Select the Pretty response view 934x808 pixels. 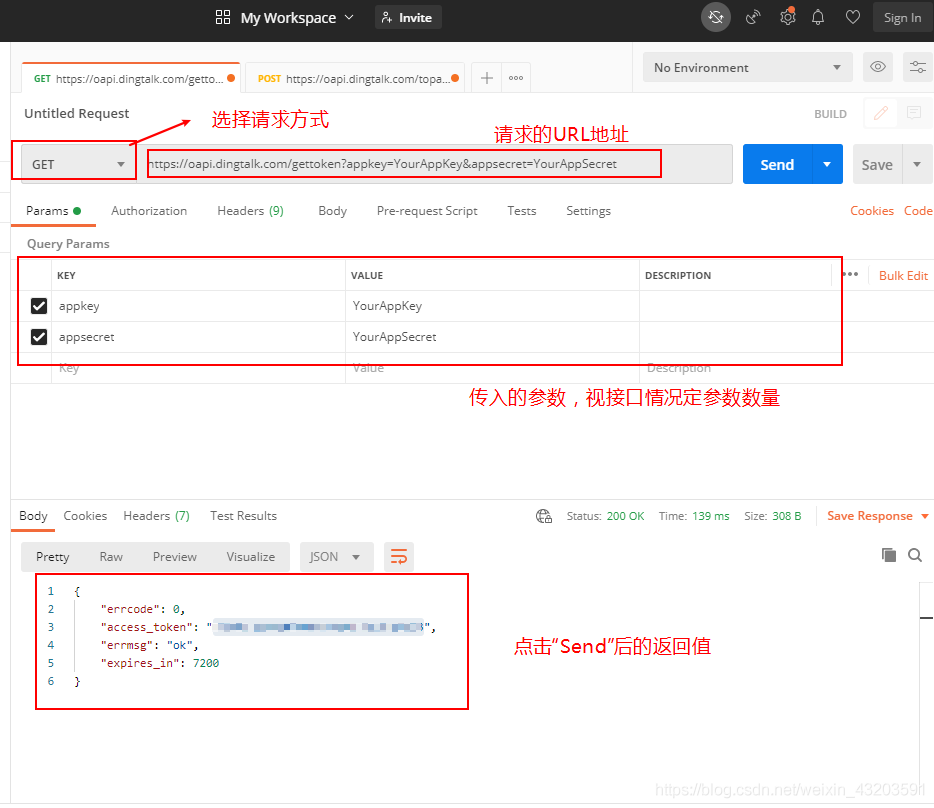[x=52, y=557]
